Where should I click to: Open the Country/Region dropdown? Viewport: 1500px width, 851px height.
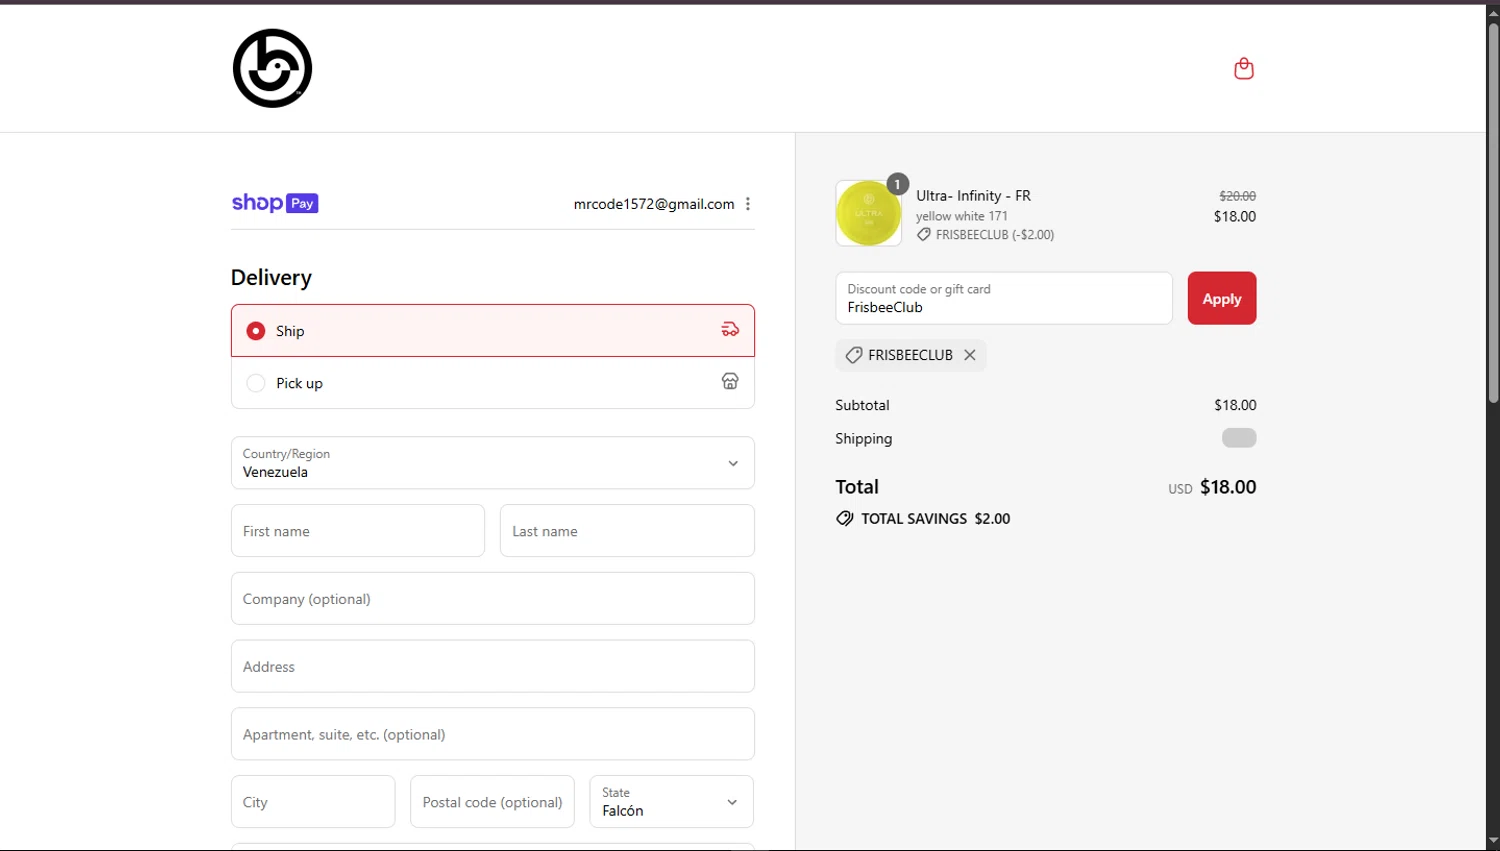tap(492, 463)
